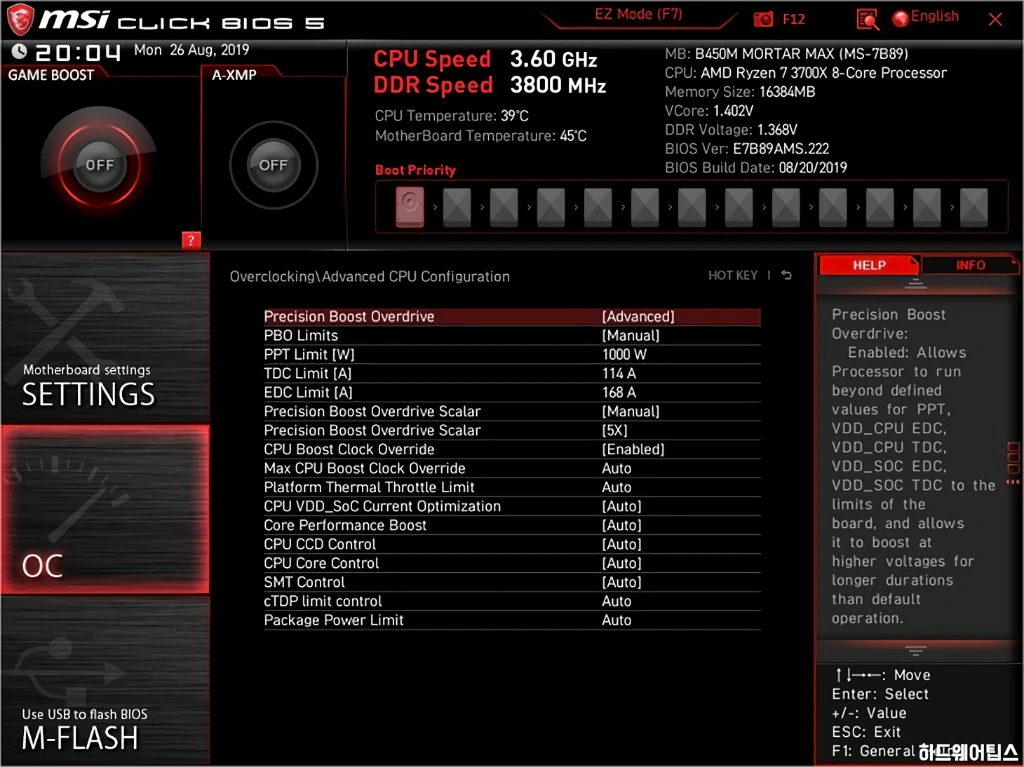This screenshot has height=767, width=1024.
Task: Toggle the GAME BOOST knob
Action: click(99, 165)
